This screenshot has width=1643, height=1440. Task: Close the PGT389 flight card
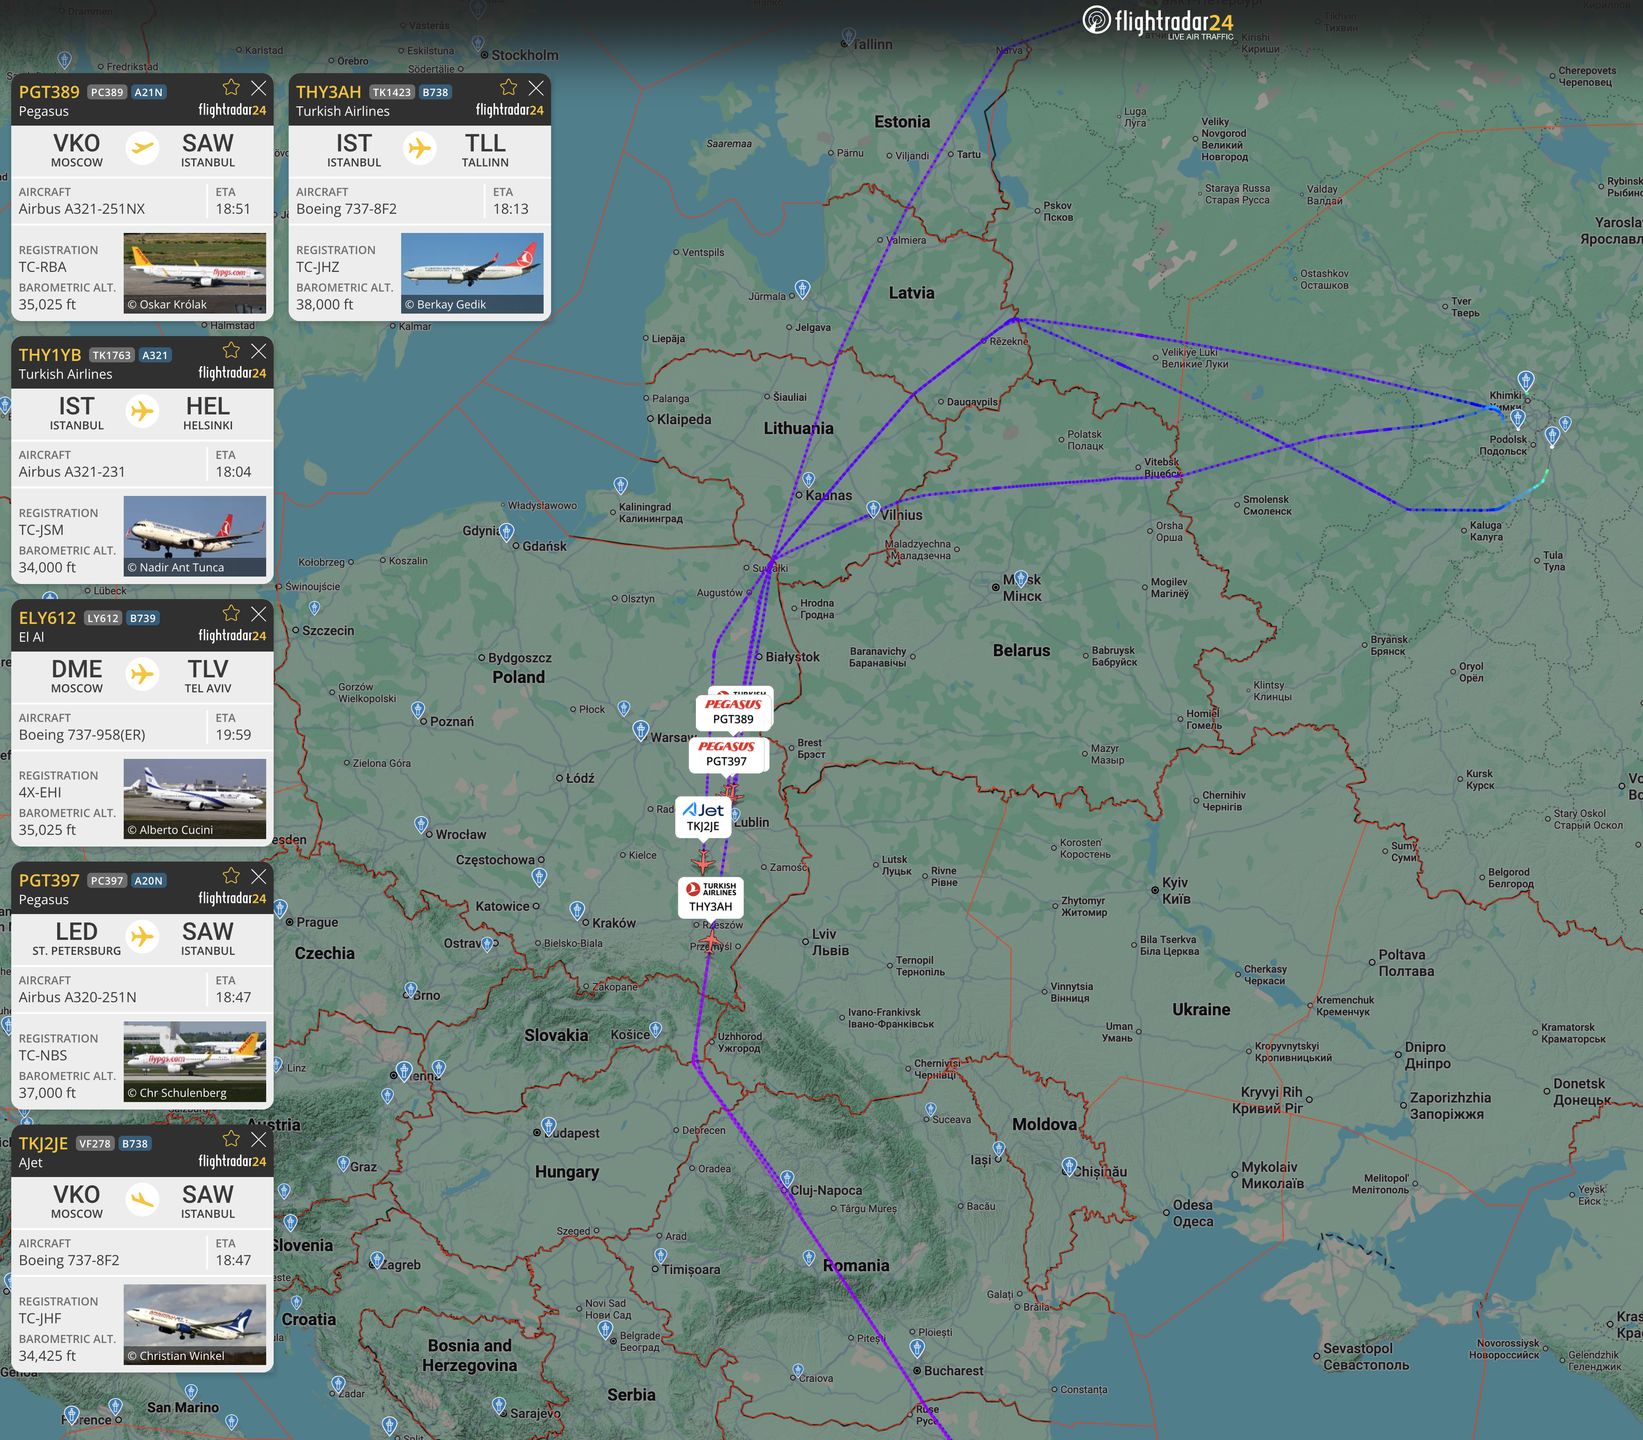coord(259,88)
